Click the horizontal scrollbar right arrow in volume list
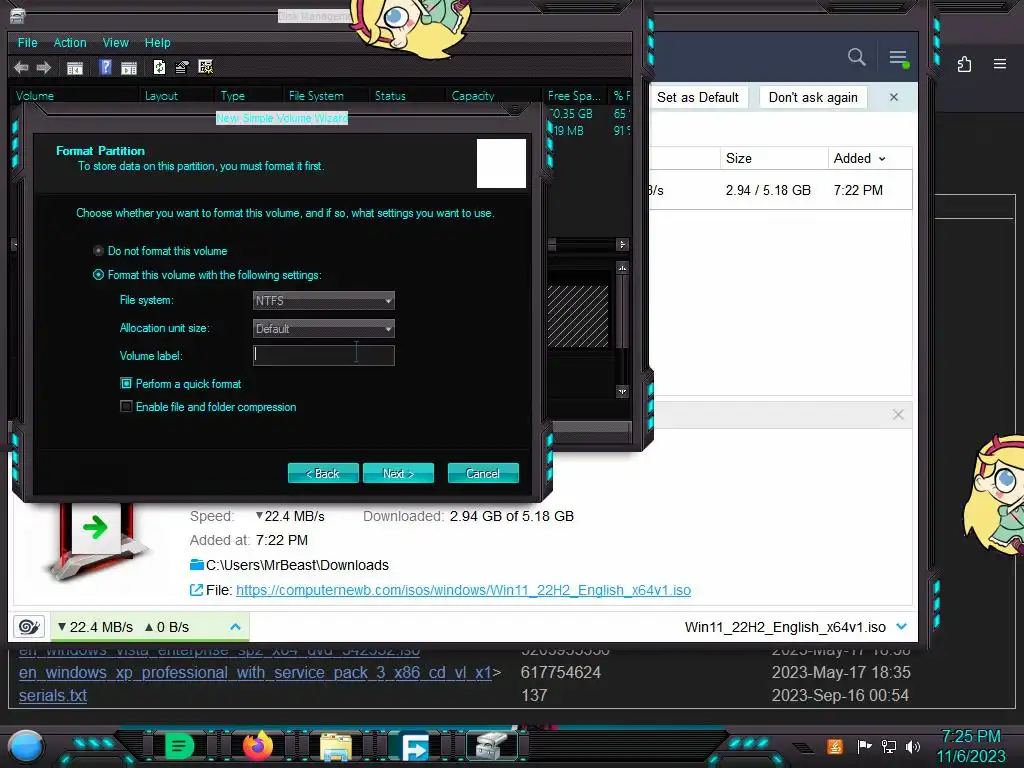 point(622,244)
